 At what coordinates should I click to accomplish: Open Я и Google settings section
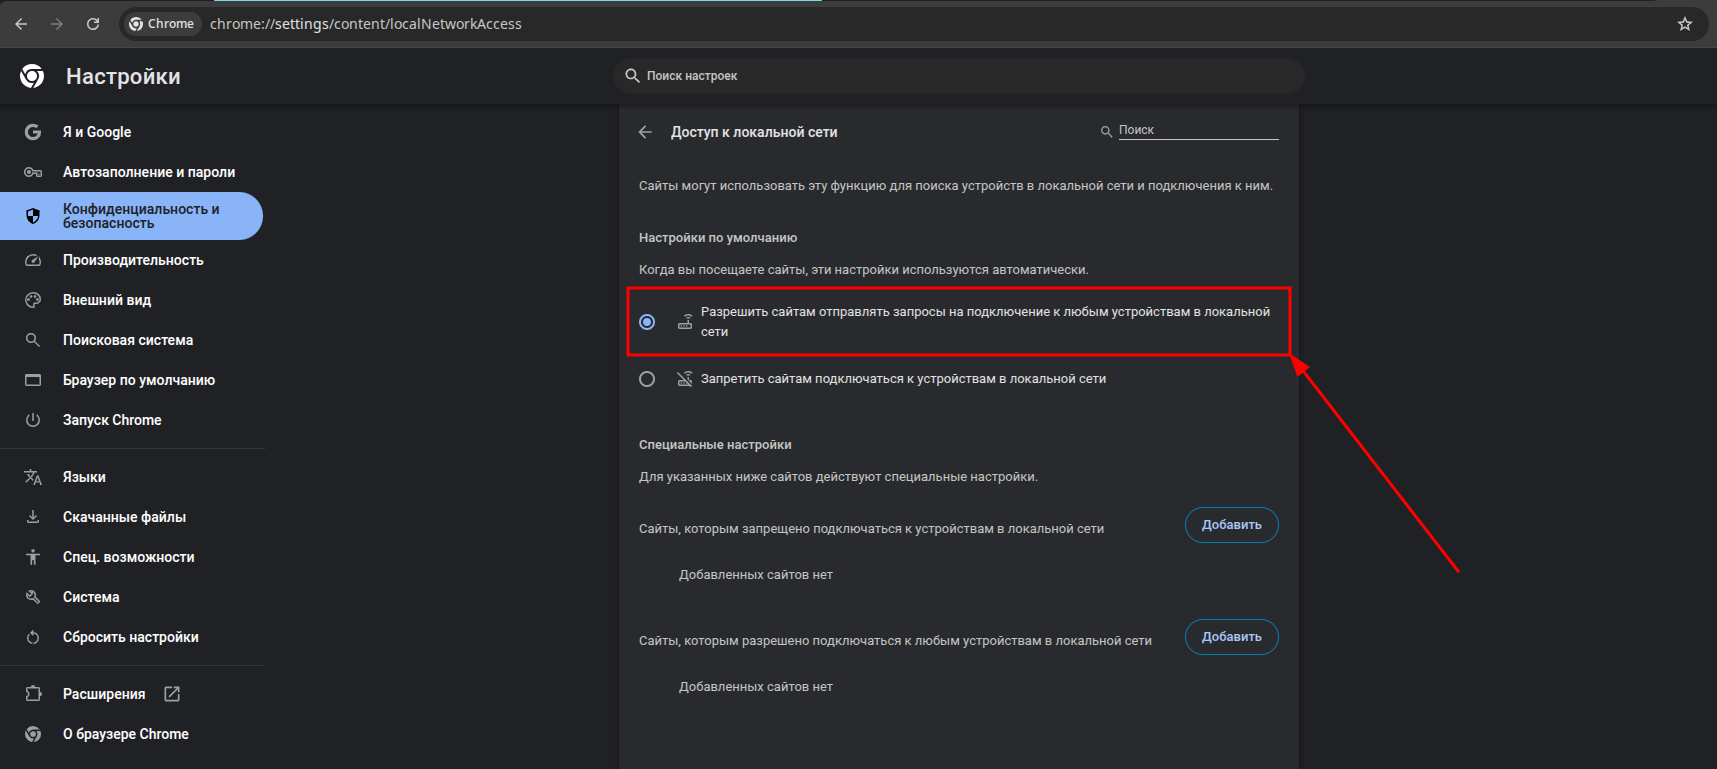97,132
